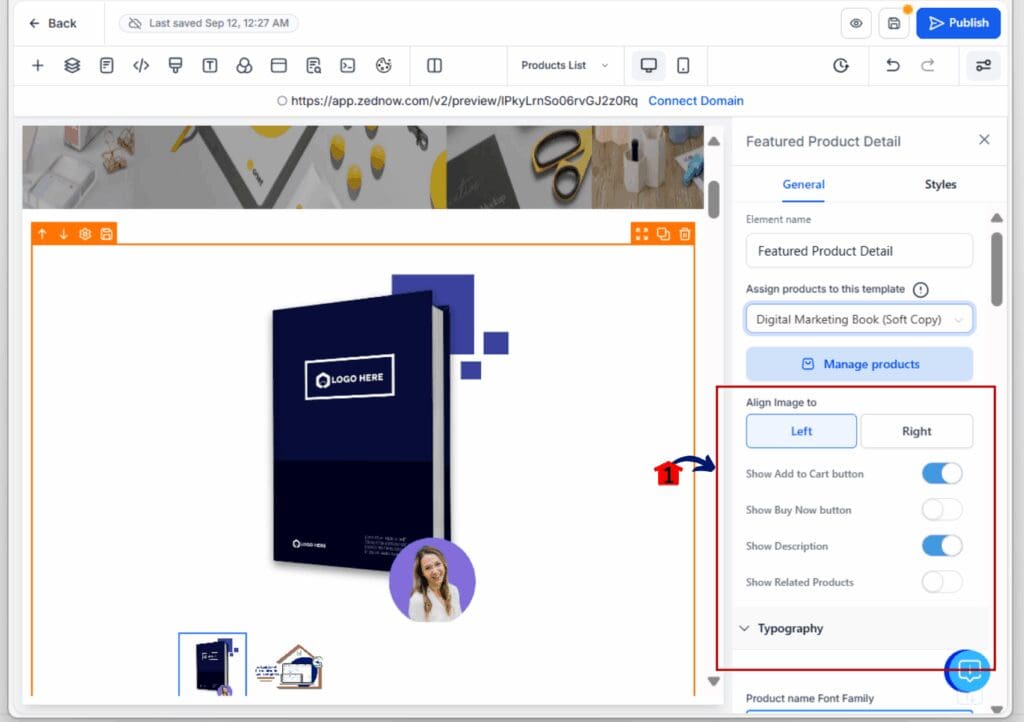
Task: Click the save icon near Publish
Action: point(893,22)
